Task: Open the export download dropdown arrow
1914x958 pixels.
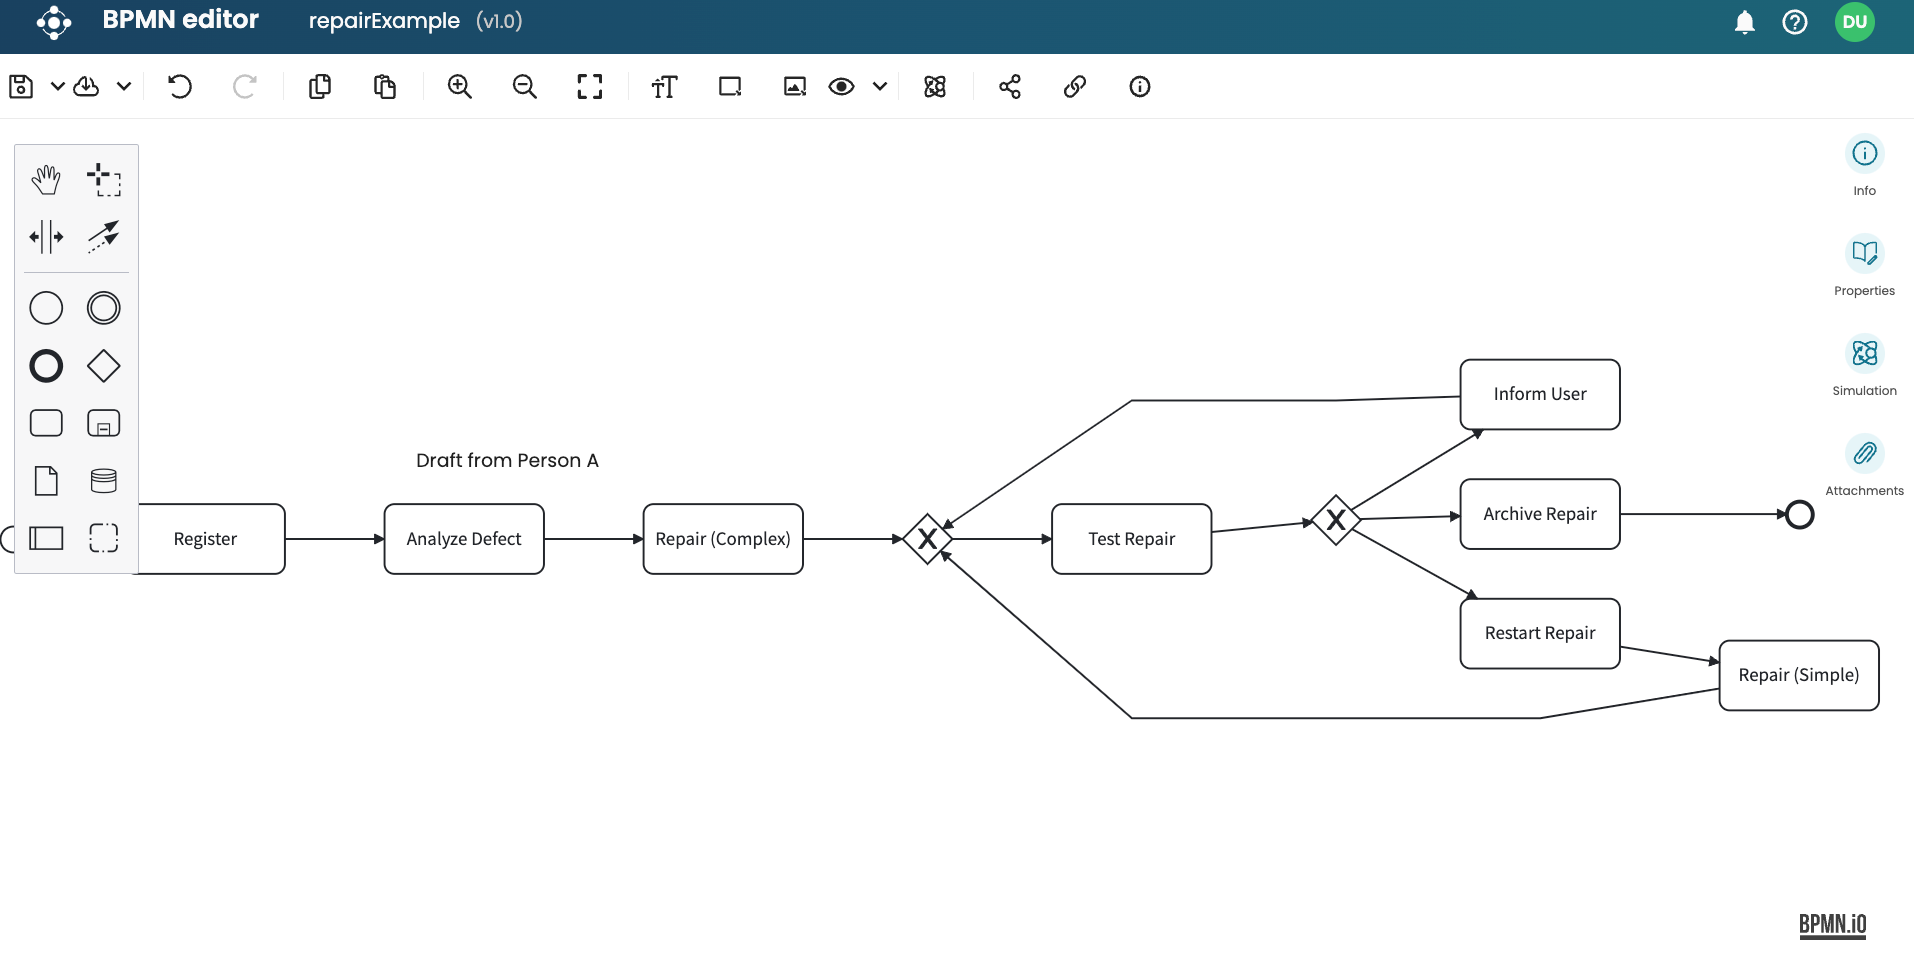Action: (x=124, y=87)
